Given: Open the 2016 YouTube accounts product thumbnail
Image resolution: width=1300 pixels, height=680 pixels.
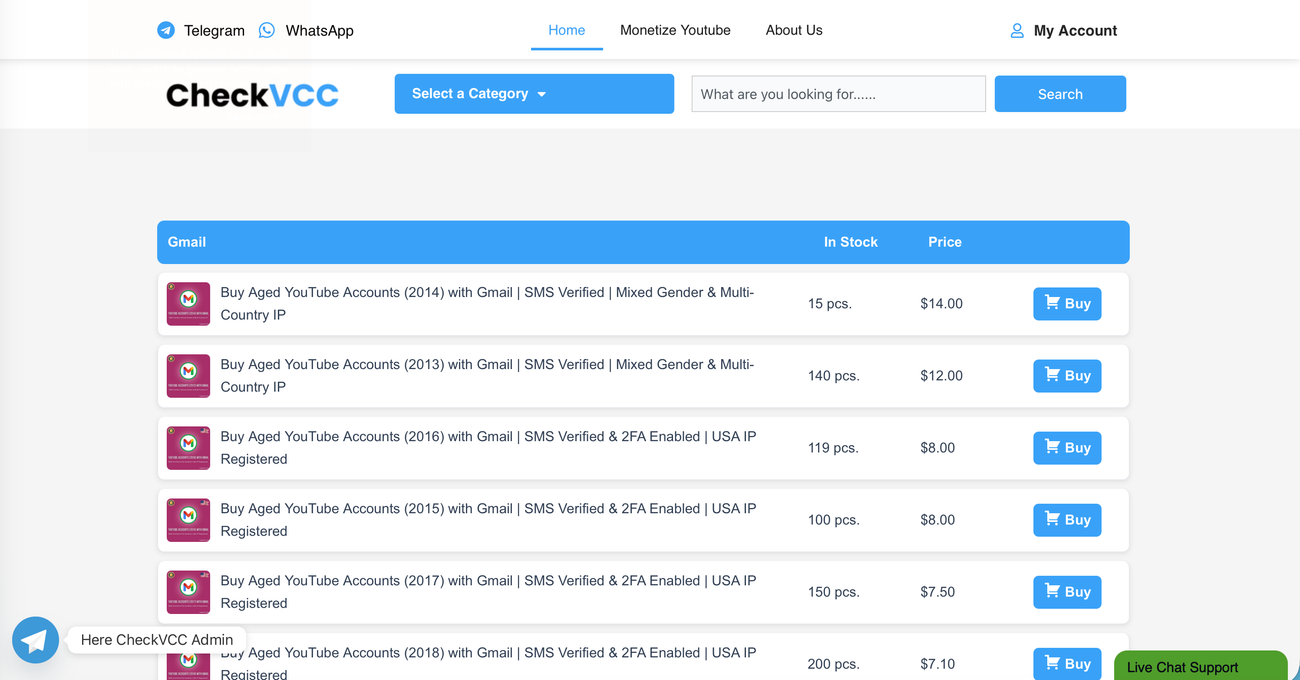Looking at the screenshot, I should tap(188, 448).
